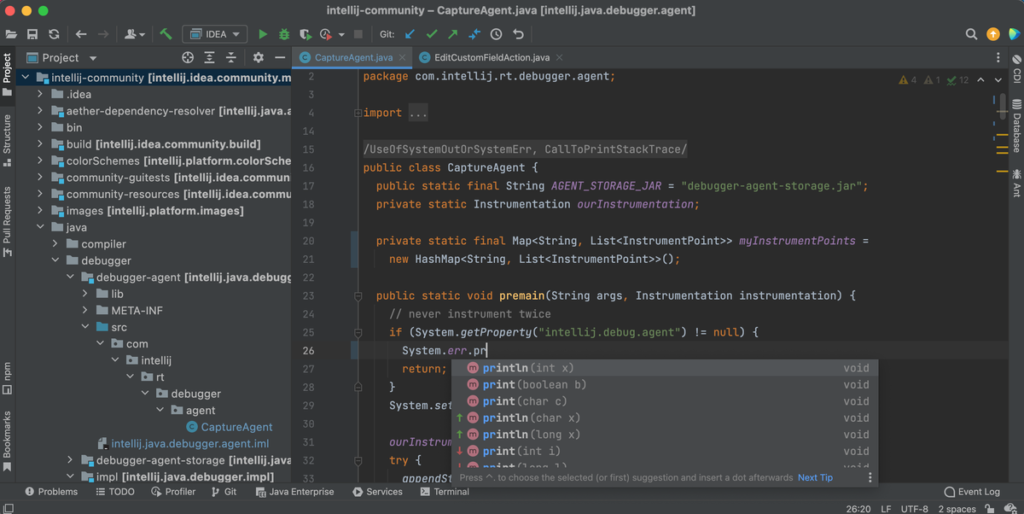Expand the .idea folder
The height and width of the screenshot is (514, 1024).
[40, 94]
